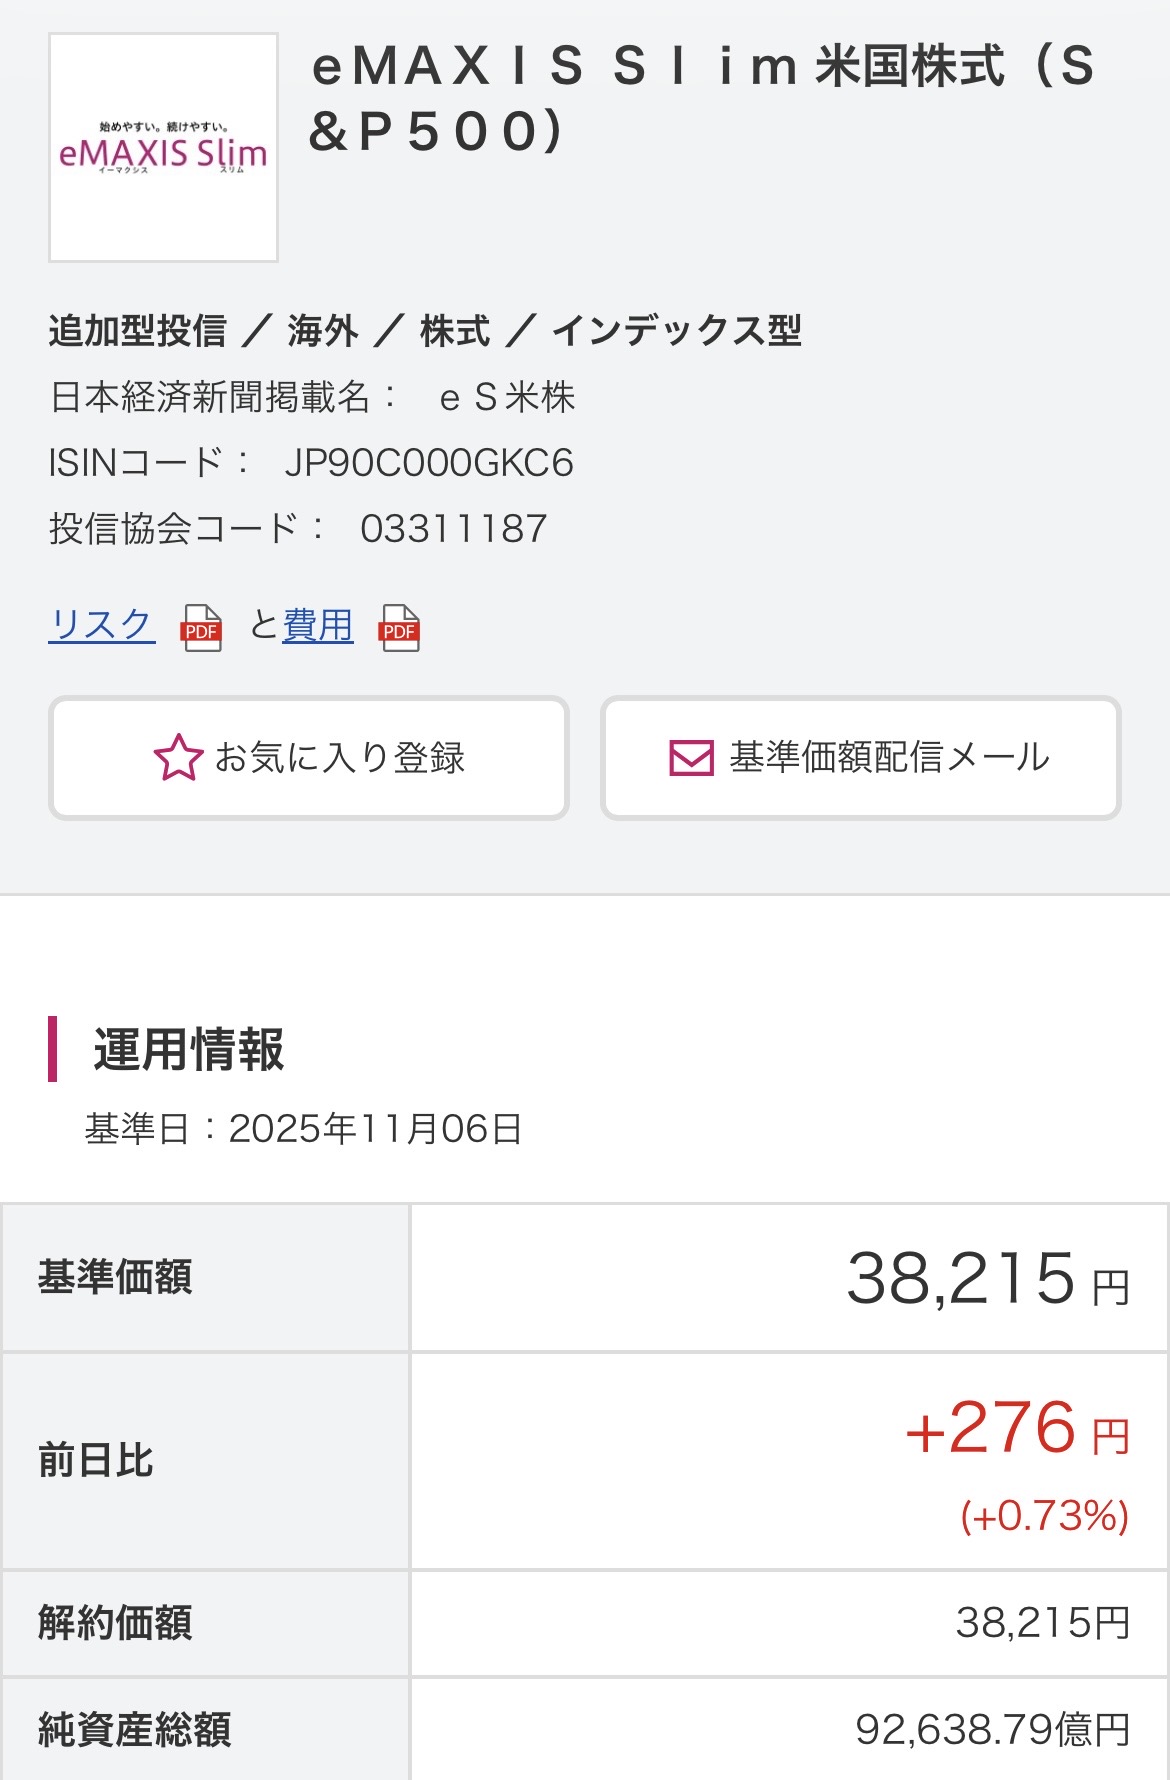The width and height of the screenshot is (1170, 1780).
Task: Click the 基準価額 row label
Action: 115,1277
